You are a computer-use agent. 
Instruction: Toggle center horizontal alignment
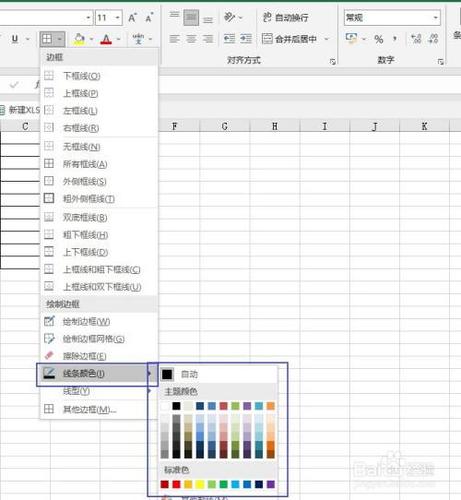pos(191,39)
